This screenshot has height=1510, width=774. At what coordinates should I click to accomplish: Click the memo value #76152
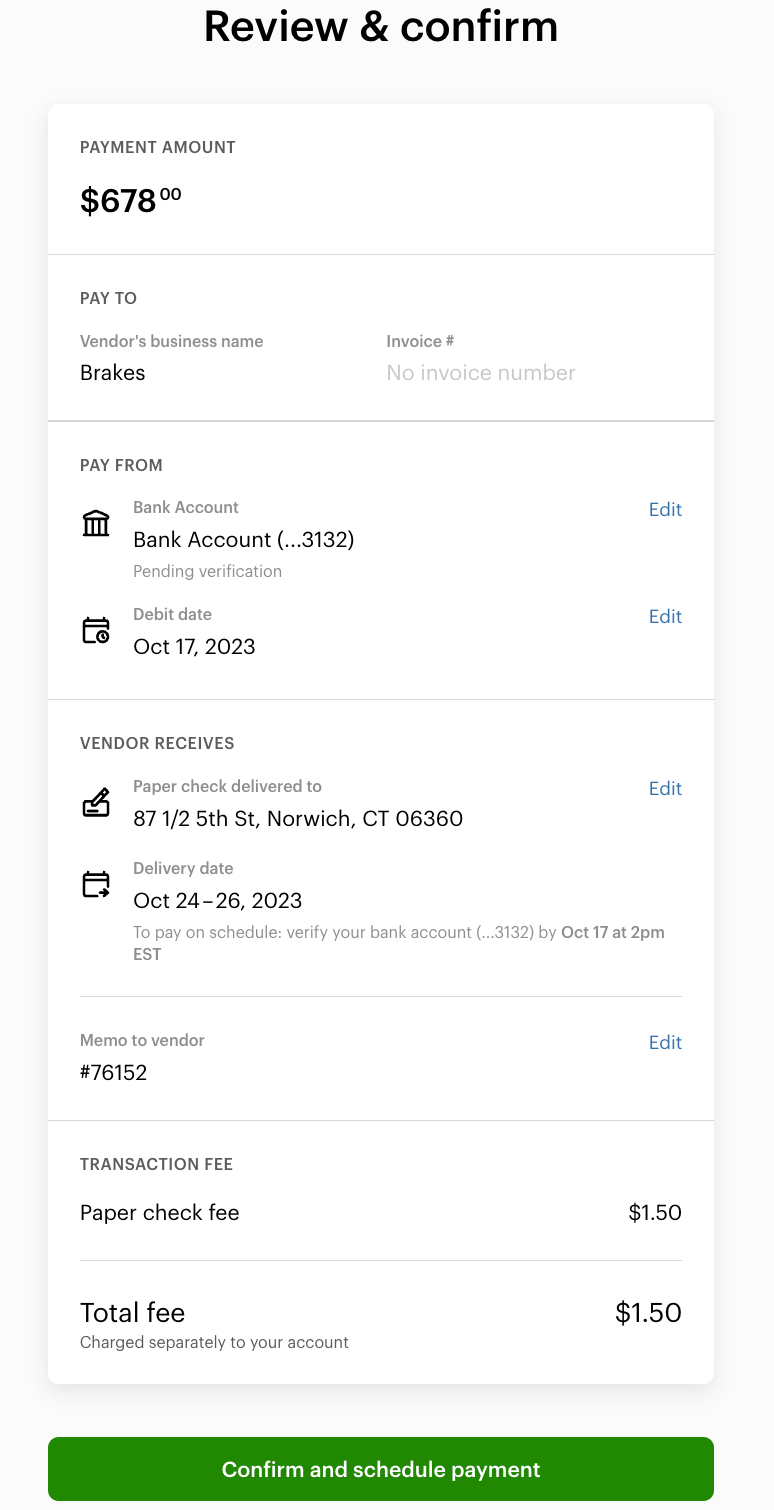tap(113, 1073)
